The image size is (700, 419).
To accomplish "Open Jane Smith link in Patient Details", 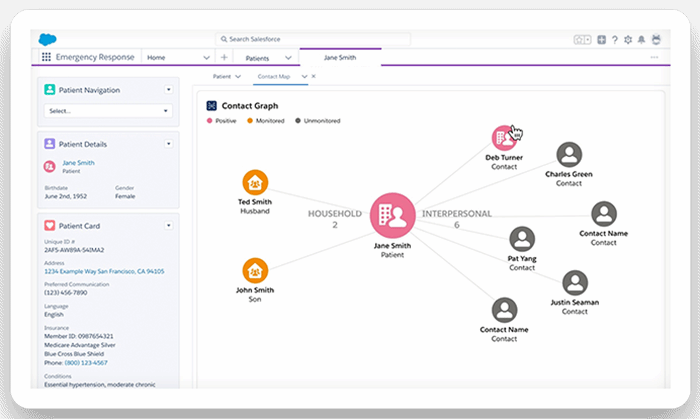I will (x=78, y=162).
